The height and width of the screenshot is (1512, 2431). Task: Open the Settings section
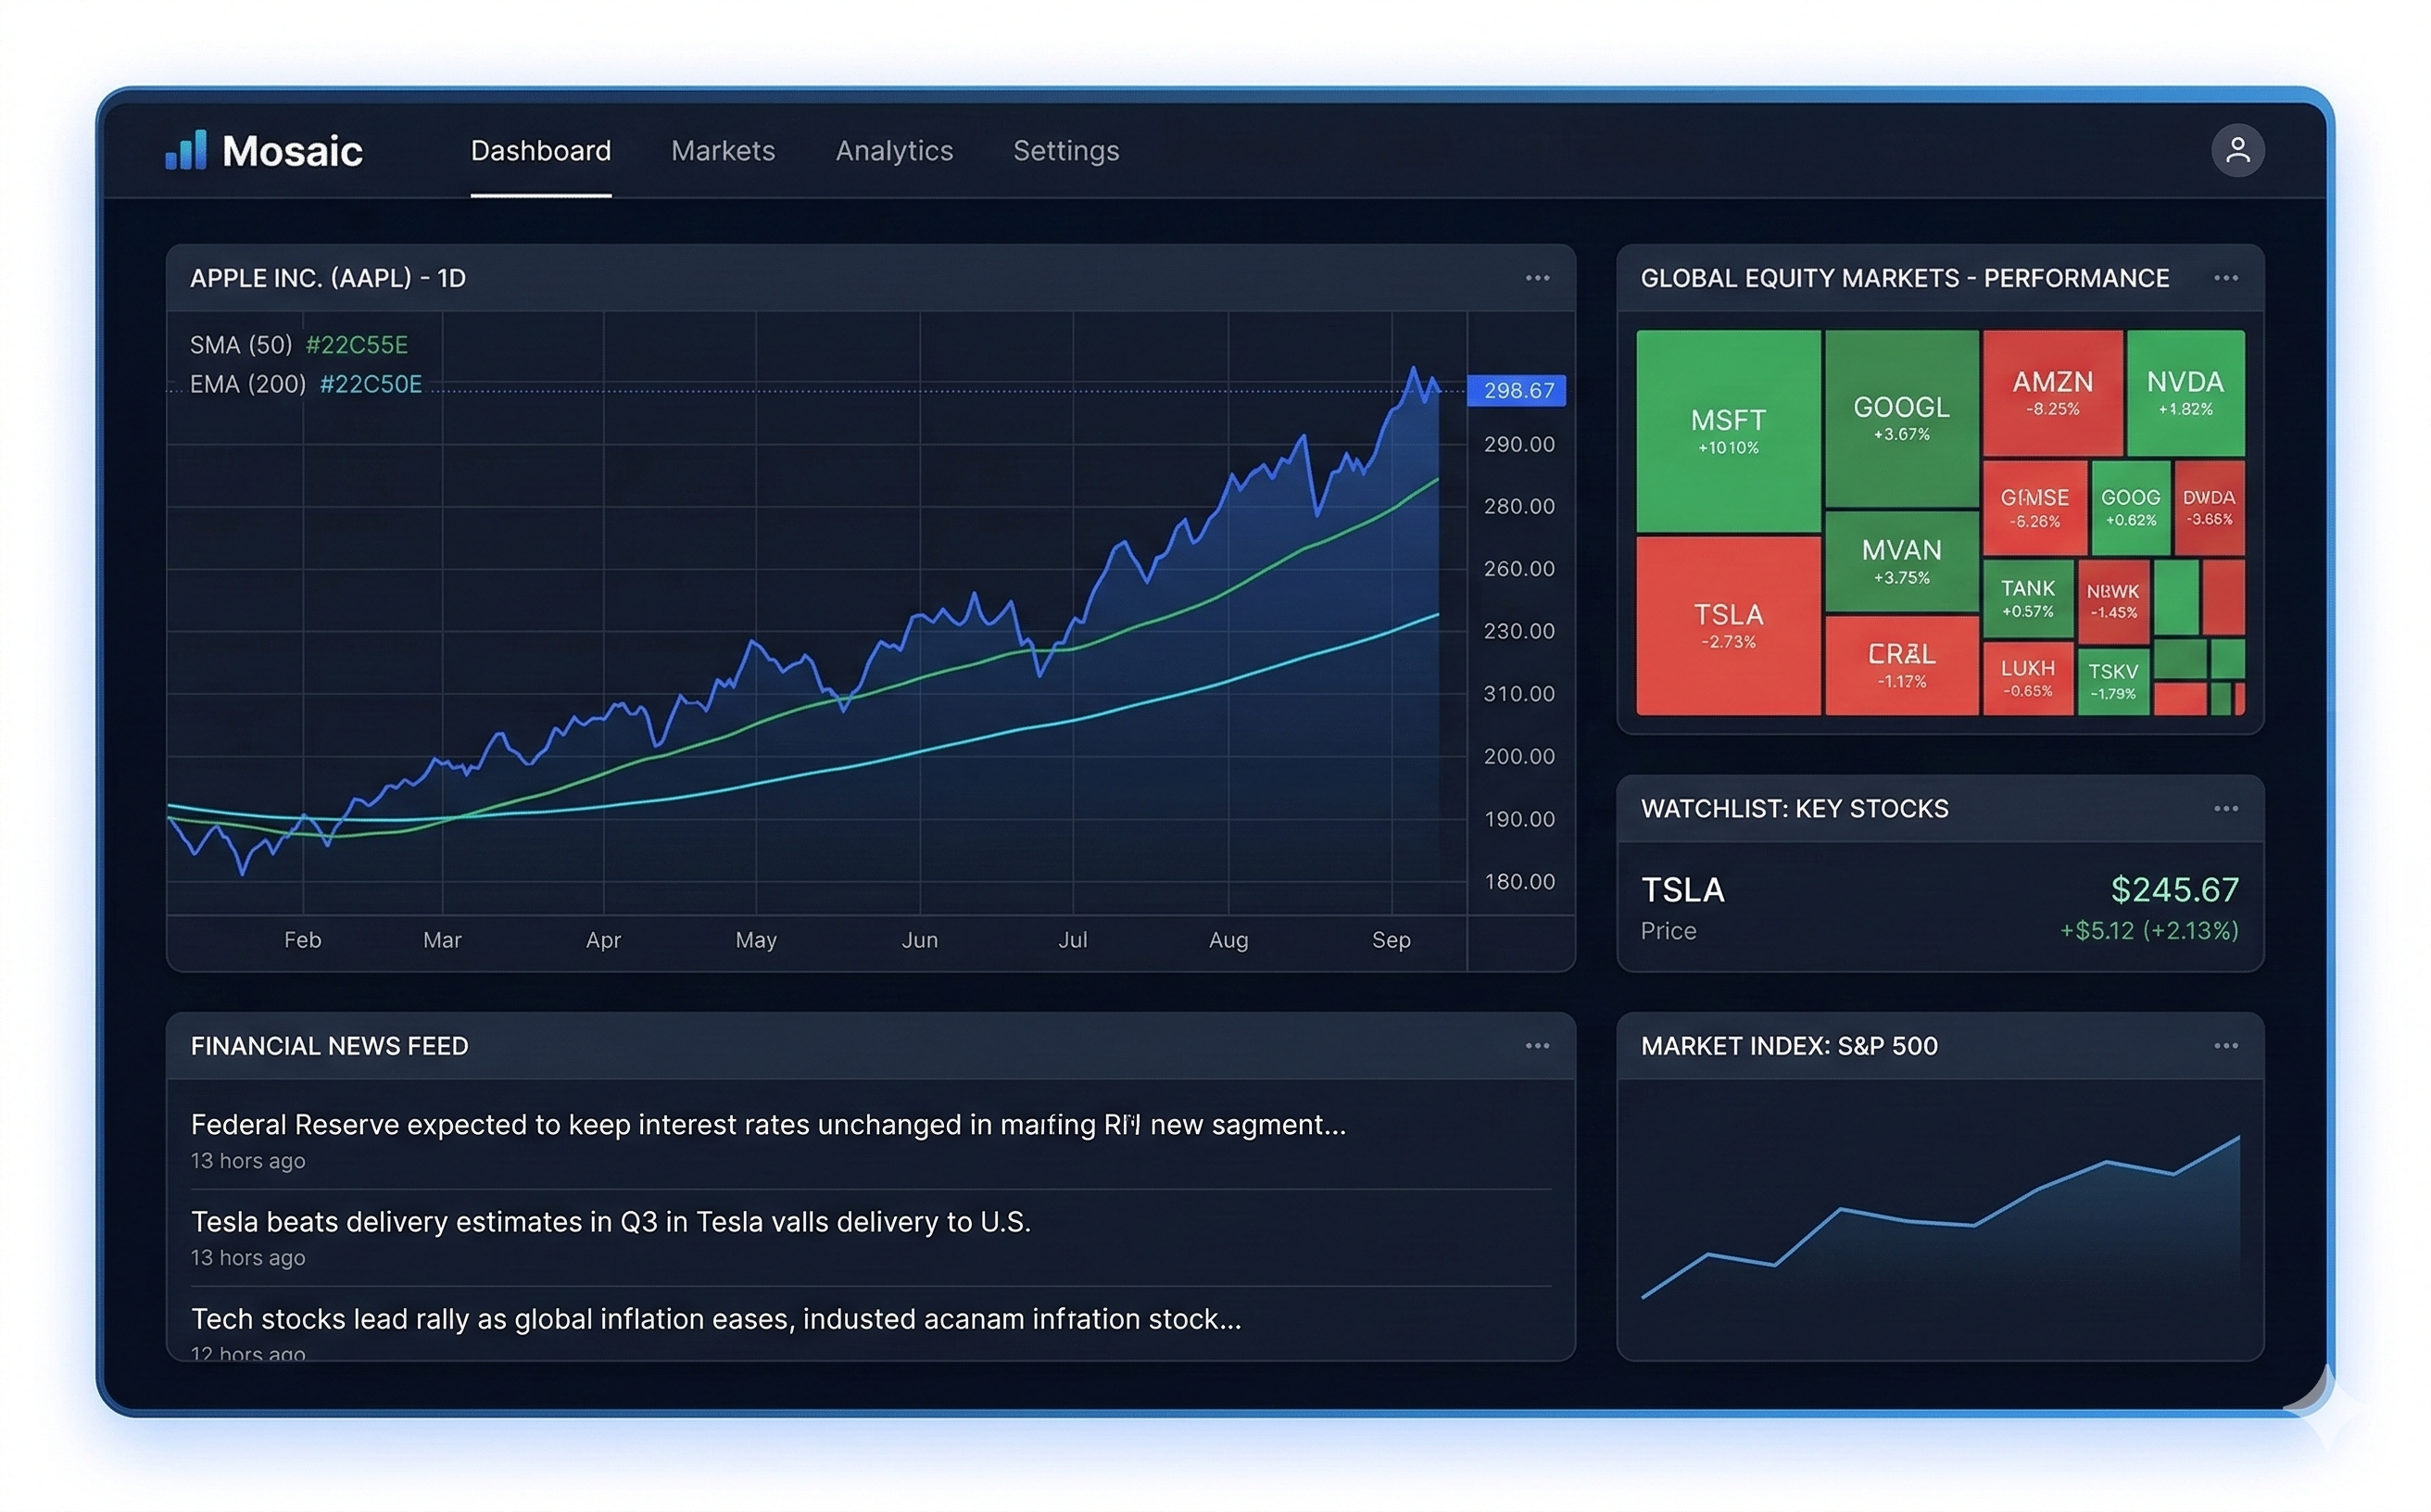[x=1065, y=150]
